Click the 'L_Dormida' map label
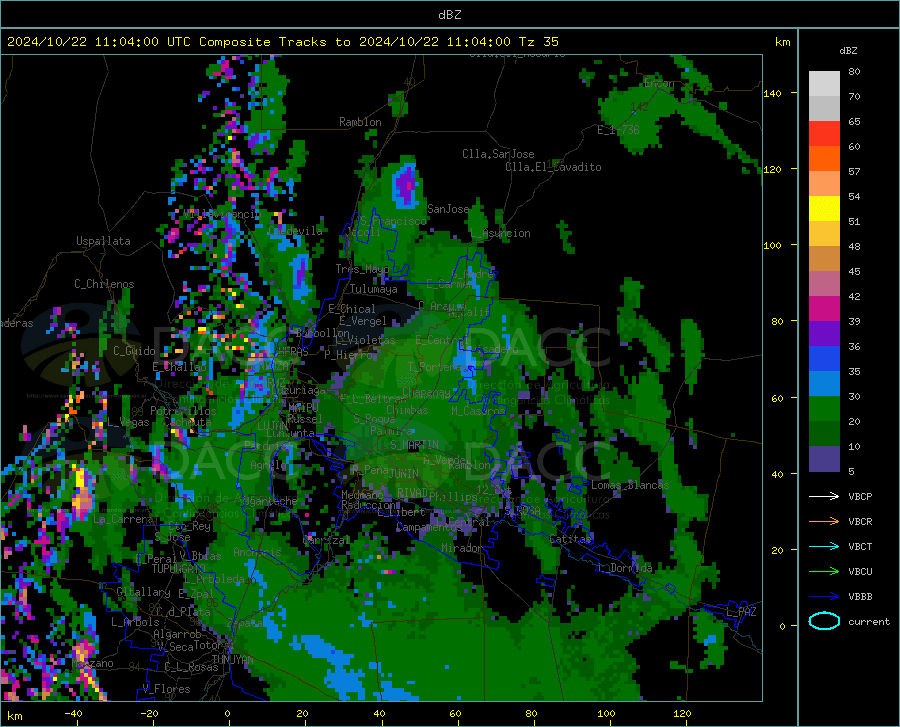 pyautogui.click(x=625, y=568)
